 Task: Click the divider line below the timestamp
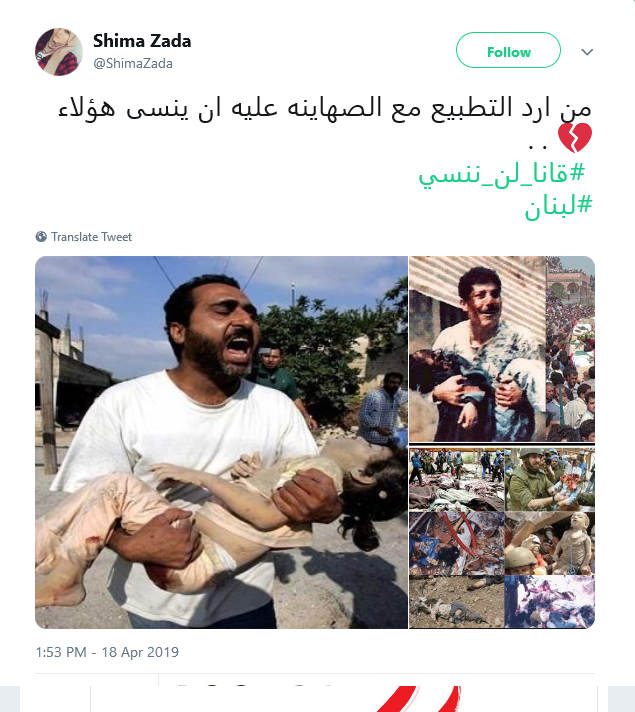tap(315, 674)
